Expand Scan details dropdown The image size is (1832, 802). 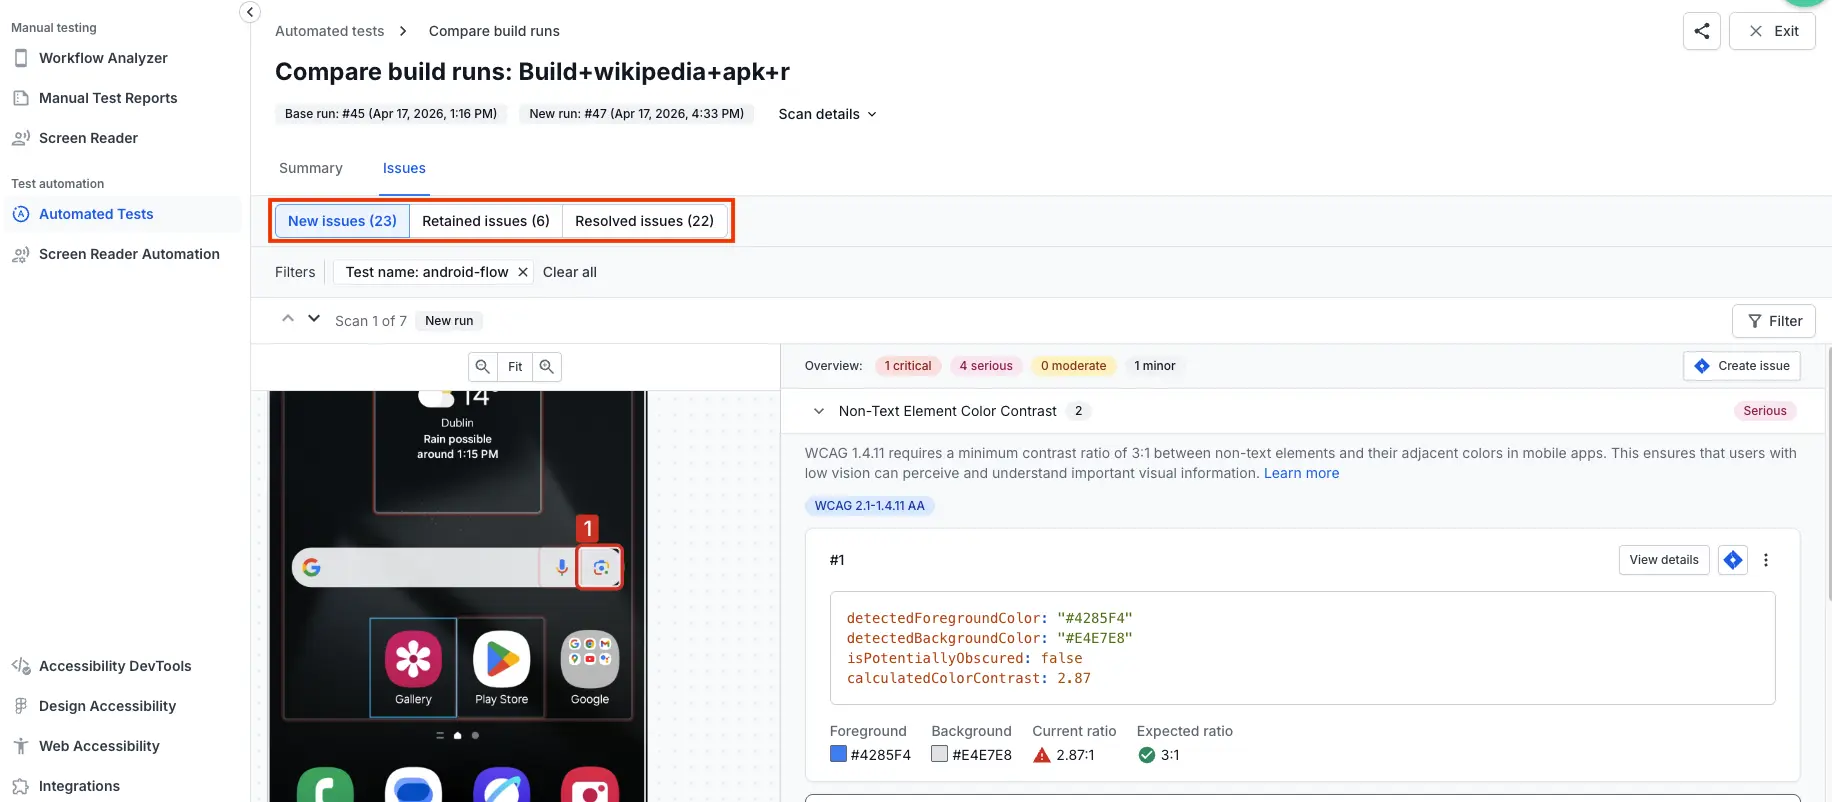pos(828,114)
